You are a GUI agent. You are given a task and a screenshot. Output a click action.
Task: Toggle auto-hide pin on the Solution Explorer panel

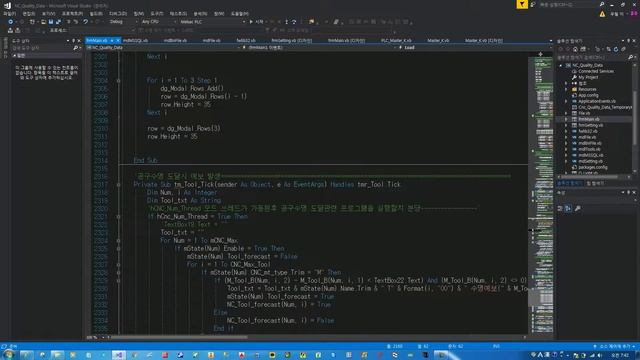tap(629, 41)
